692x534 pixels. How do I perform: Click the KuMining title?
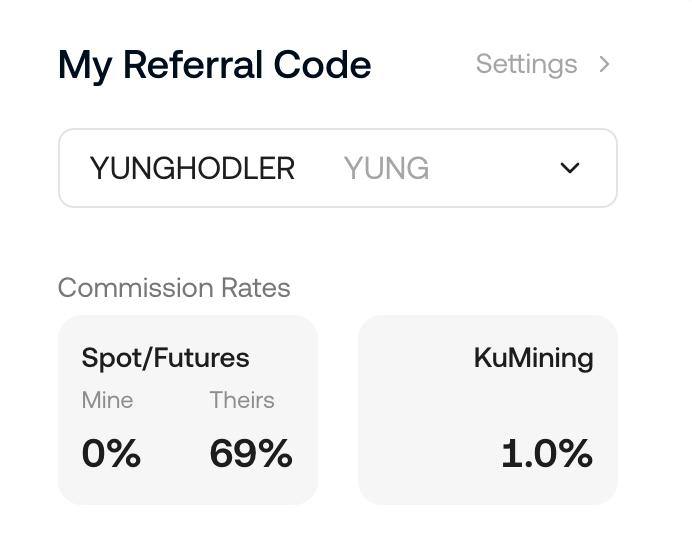pos(534,357)
